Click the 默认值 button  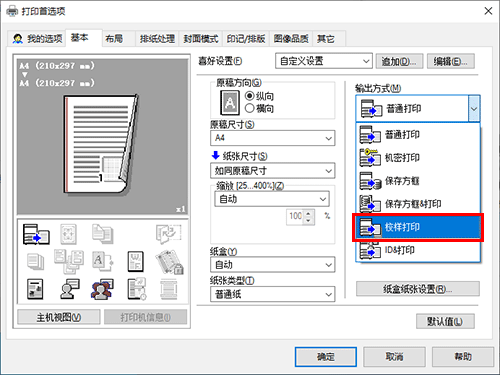click(x=445, y=321)
